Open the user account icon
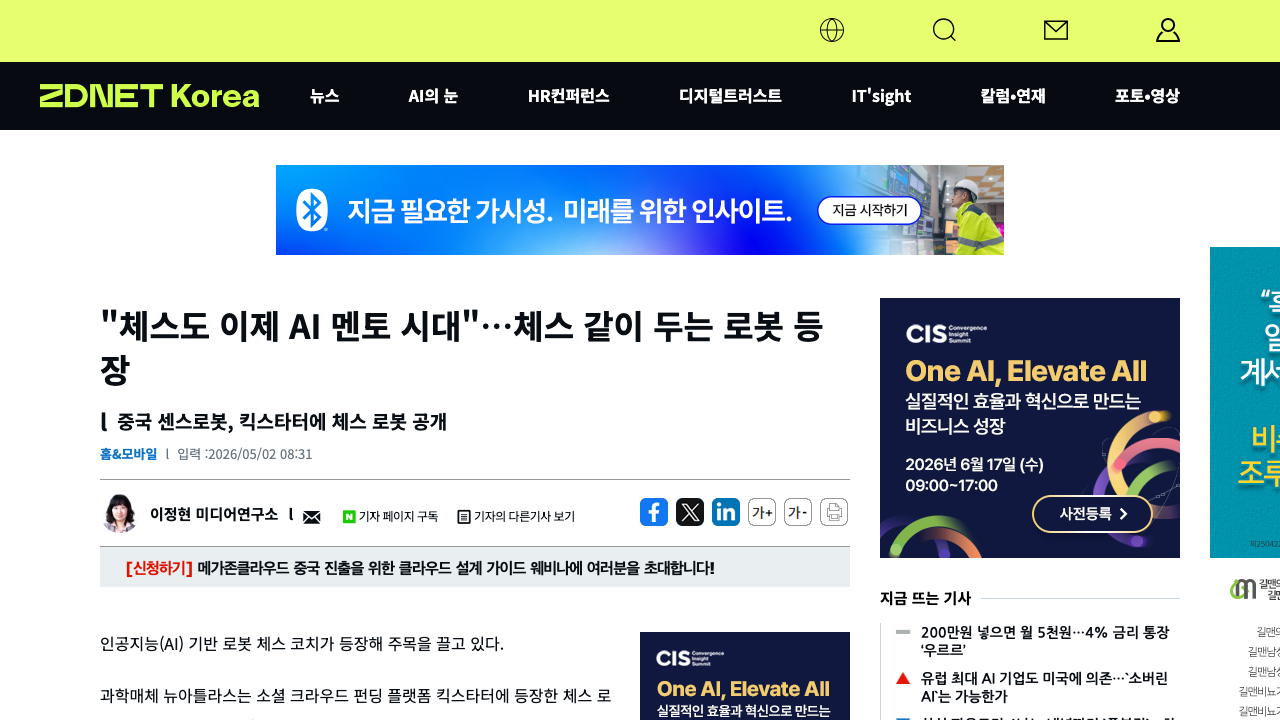1280x720 pixels. click(1168, 30)
